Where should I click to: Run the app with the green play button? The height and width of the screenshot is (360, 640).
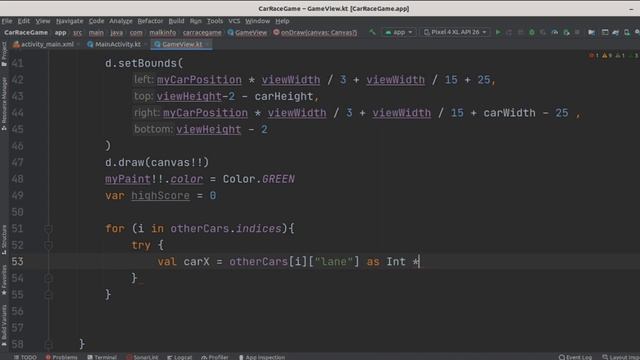(498, 32)
